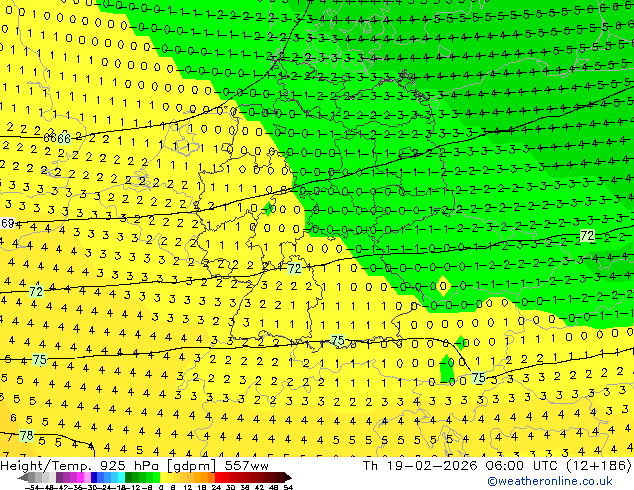Viewport: 634px width, 490px height.
Task: Click the "75" contour label nearest the left edge
Action: click(x=40, y=359)
